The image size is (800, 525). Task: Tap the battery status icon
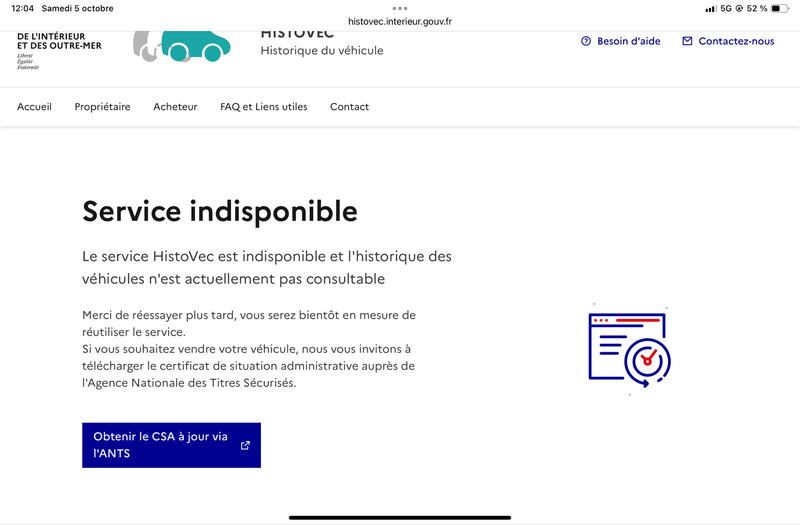click(x=780, y=8)
